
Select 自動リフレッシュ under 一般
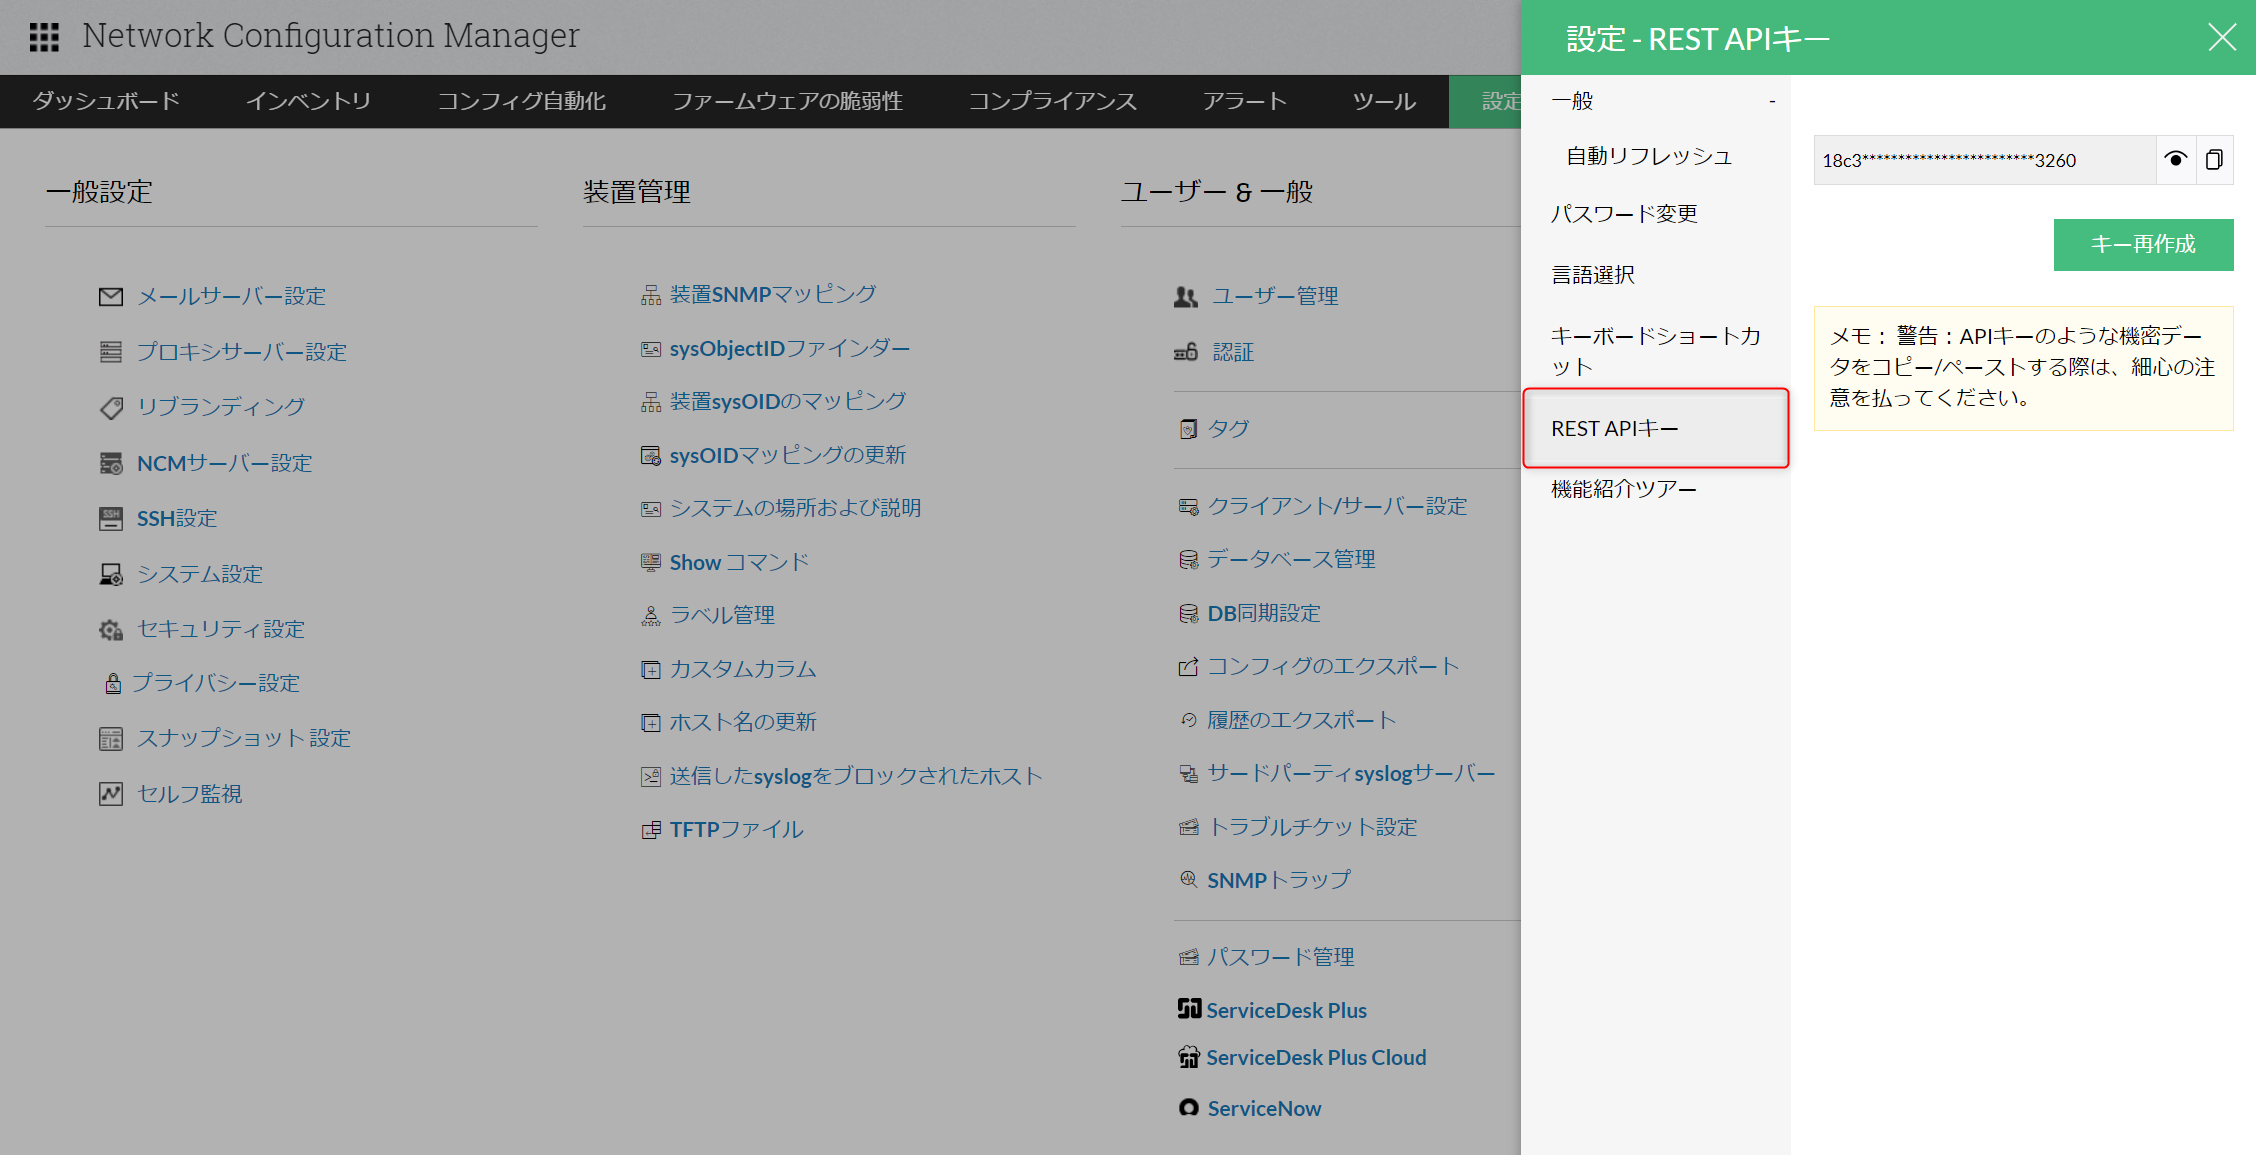click(x=1648, y=156)
